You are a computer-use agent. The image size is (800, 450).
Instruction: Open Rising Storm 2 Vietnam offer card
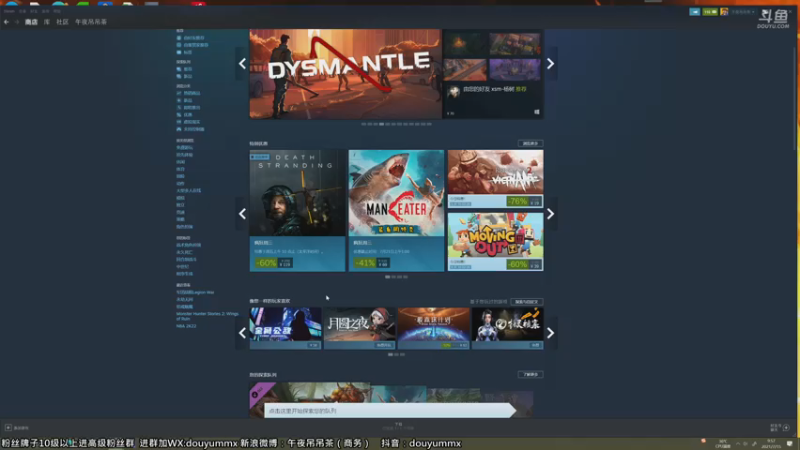point(495,179)
